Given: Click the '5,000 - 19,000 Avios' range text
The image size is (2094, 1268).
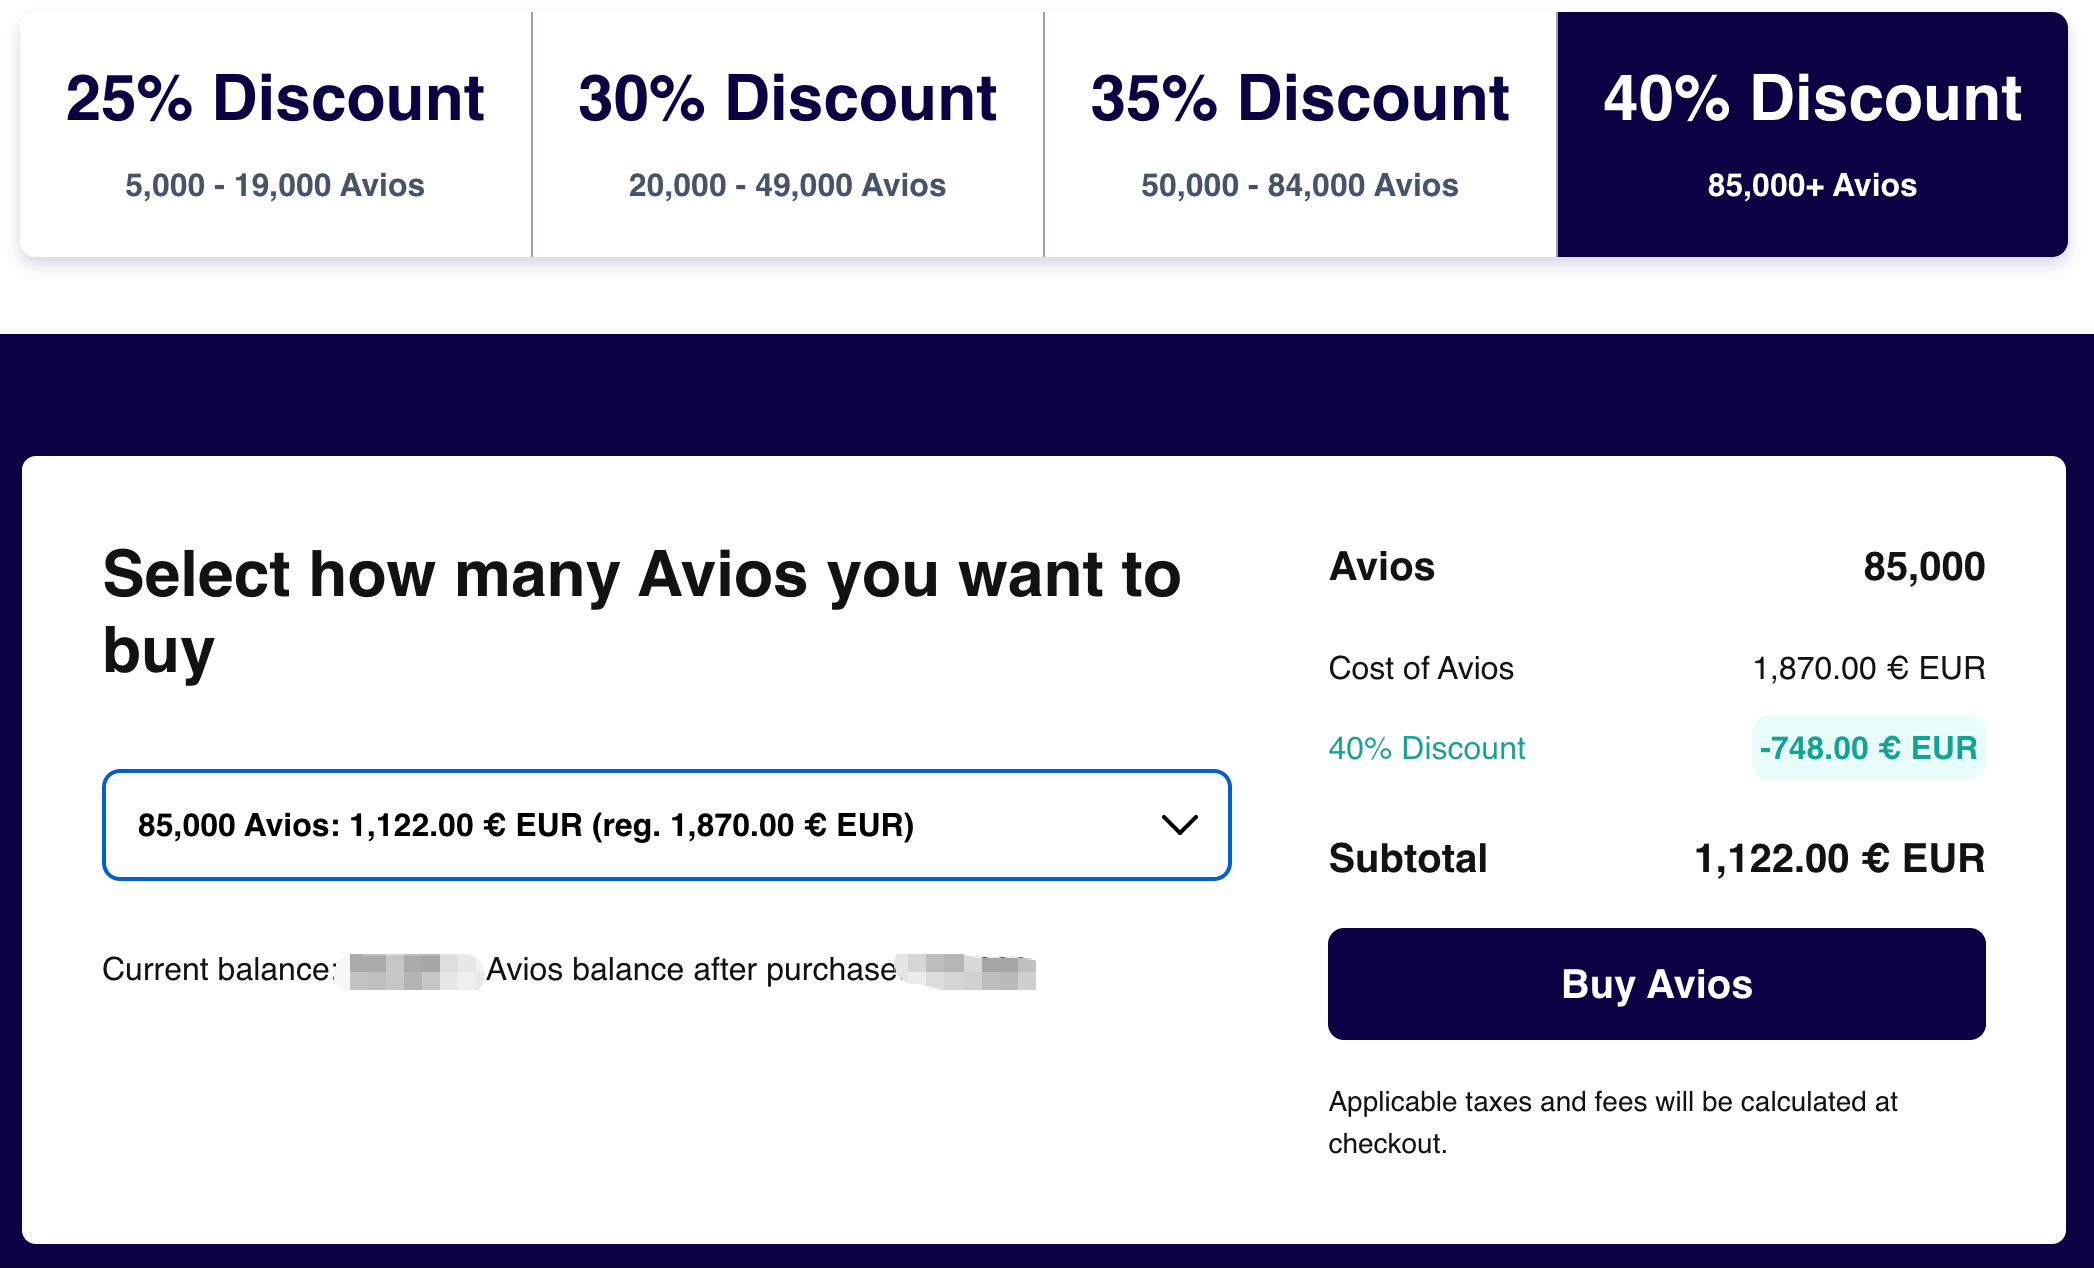Looking at the screenshot, I should pos(275,185).
